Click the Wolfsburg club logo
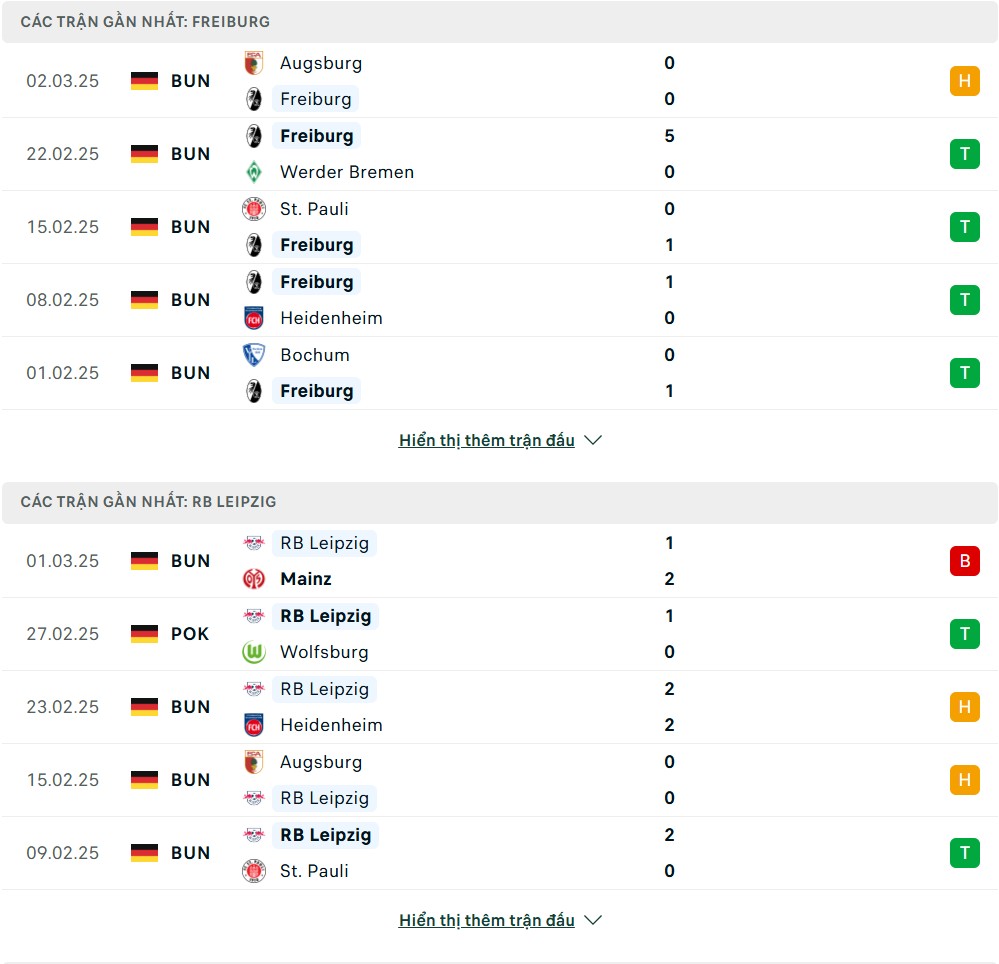The image size is (999, 964). coord(254,652)
